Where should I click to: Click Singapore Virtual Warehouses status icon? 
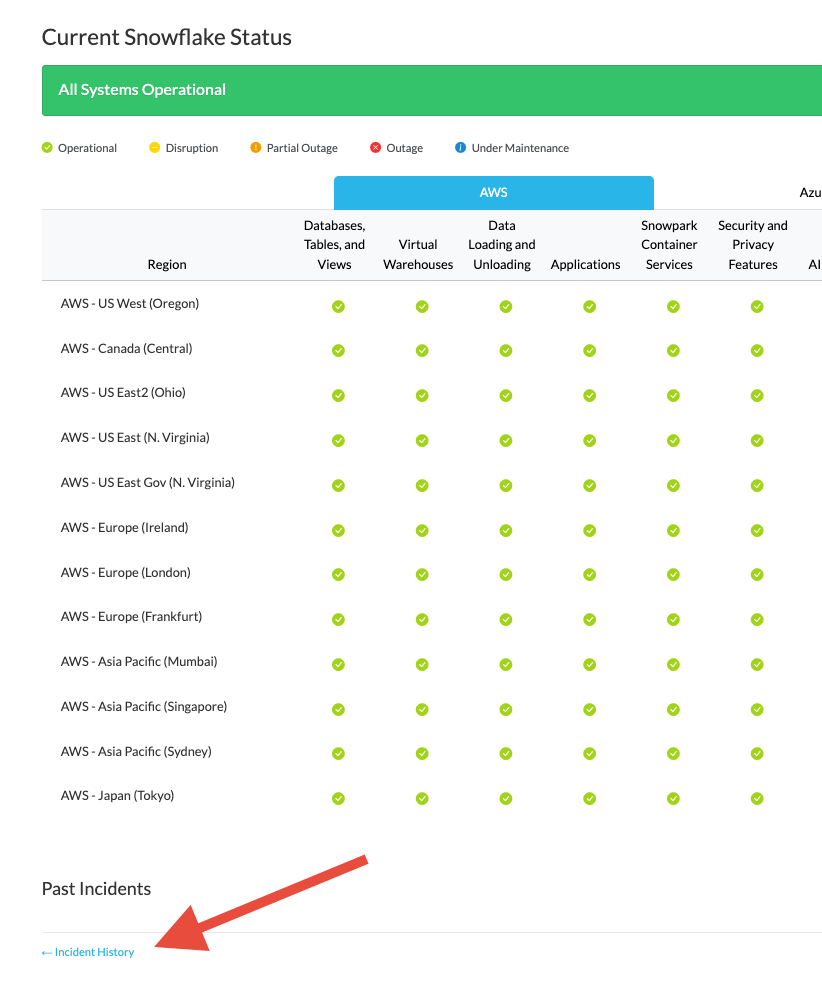(422, 709)
